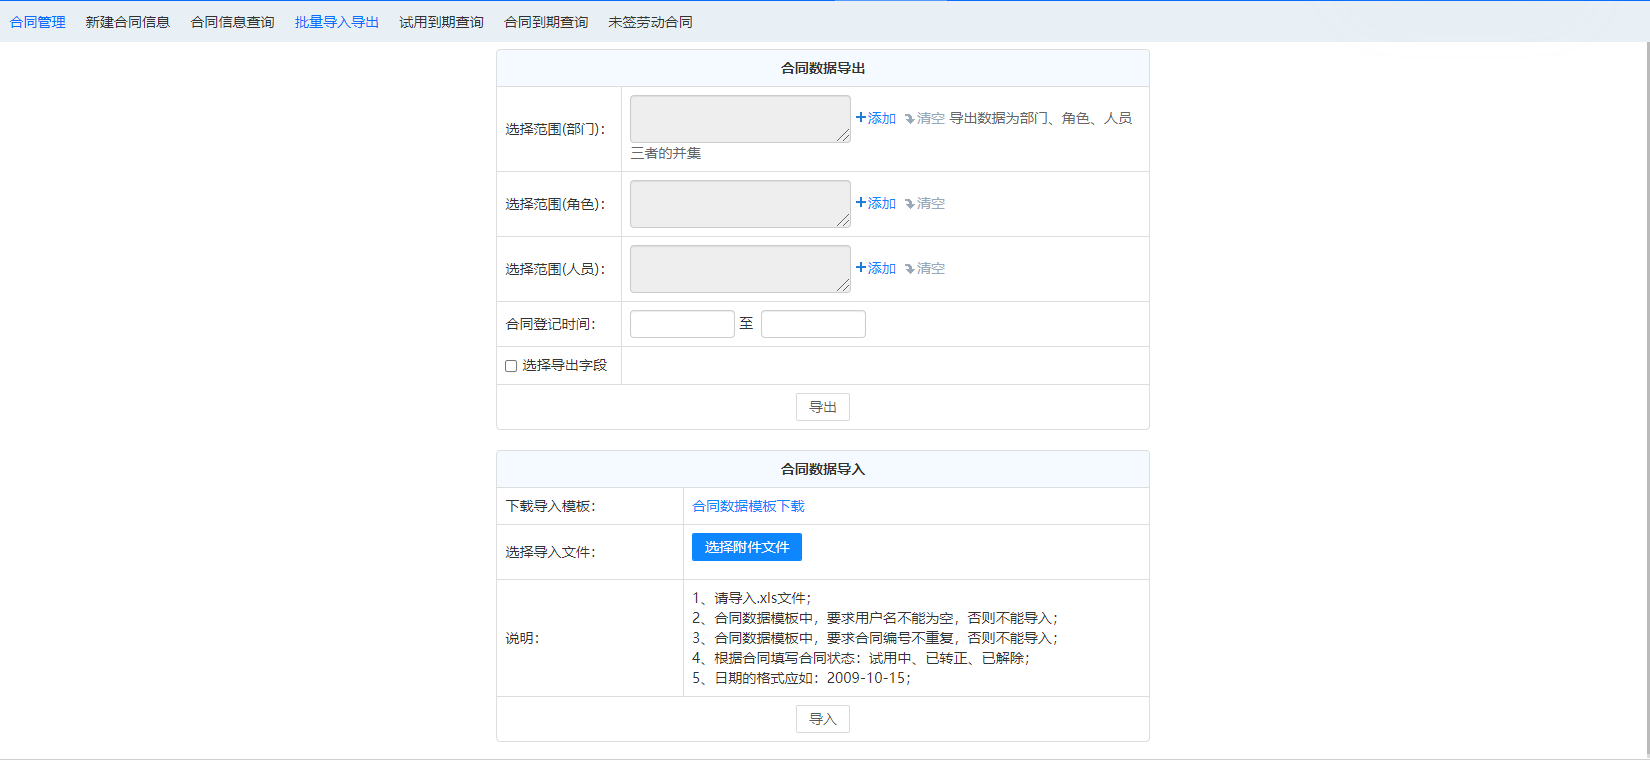Image resolution: width=1650 pixels, height=760 pixels.
Task: Open the 合同管理 tab
Action: 38,22
